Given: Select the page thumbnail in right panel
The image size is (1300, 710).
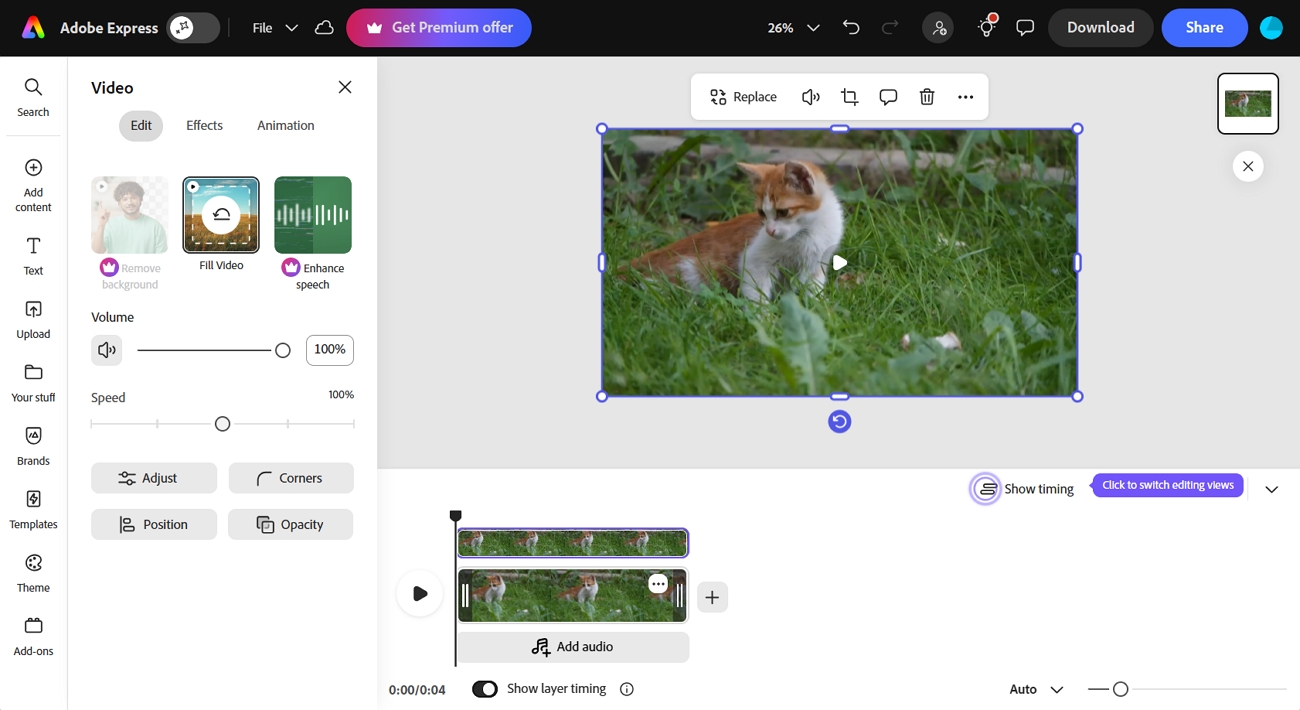Looking at the screenshot, I should (x=1247, y=103).
